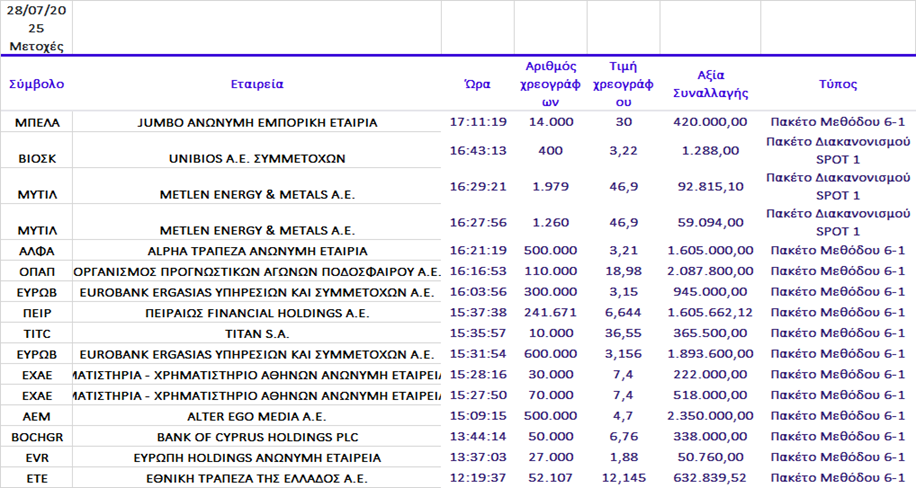
Task: Click the symbol cell 'TITC'
Action: click(37, 334)
